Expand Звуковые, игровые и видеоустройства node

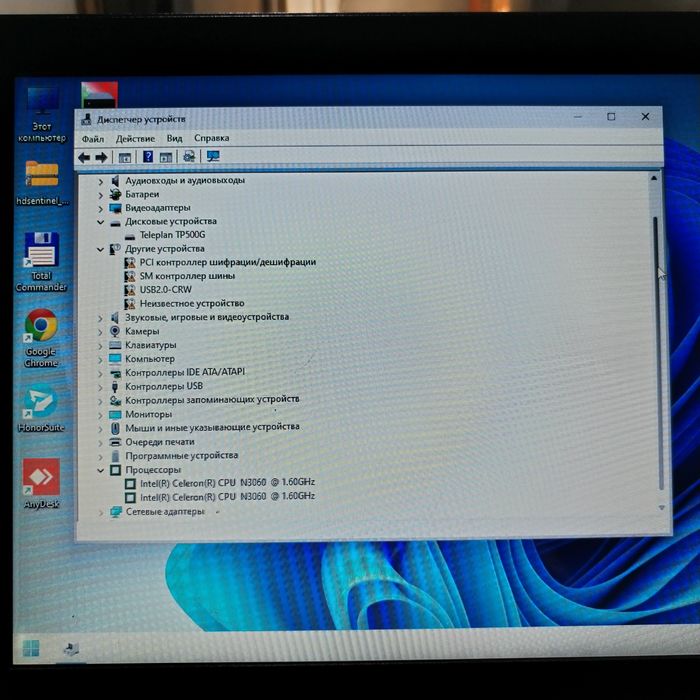pyautogui.click(x=100, y=318)
